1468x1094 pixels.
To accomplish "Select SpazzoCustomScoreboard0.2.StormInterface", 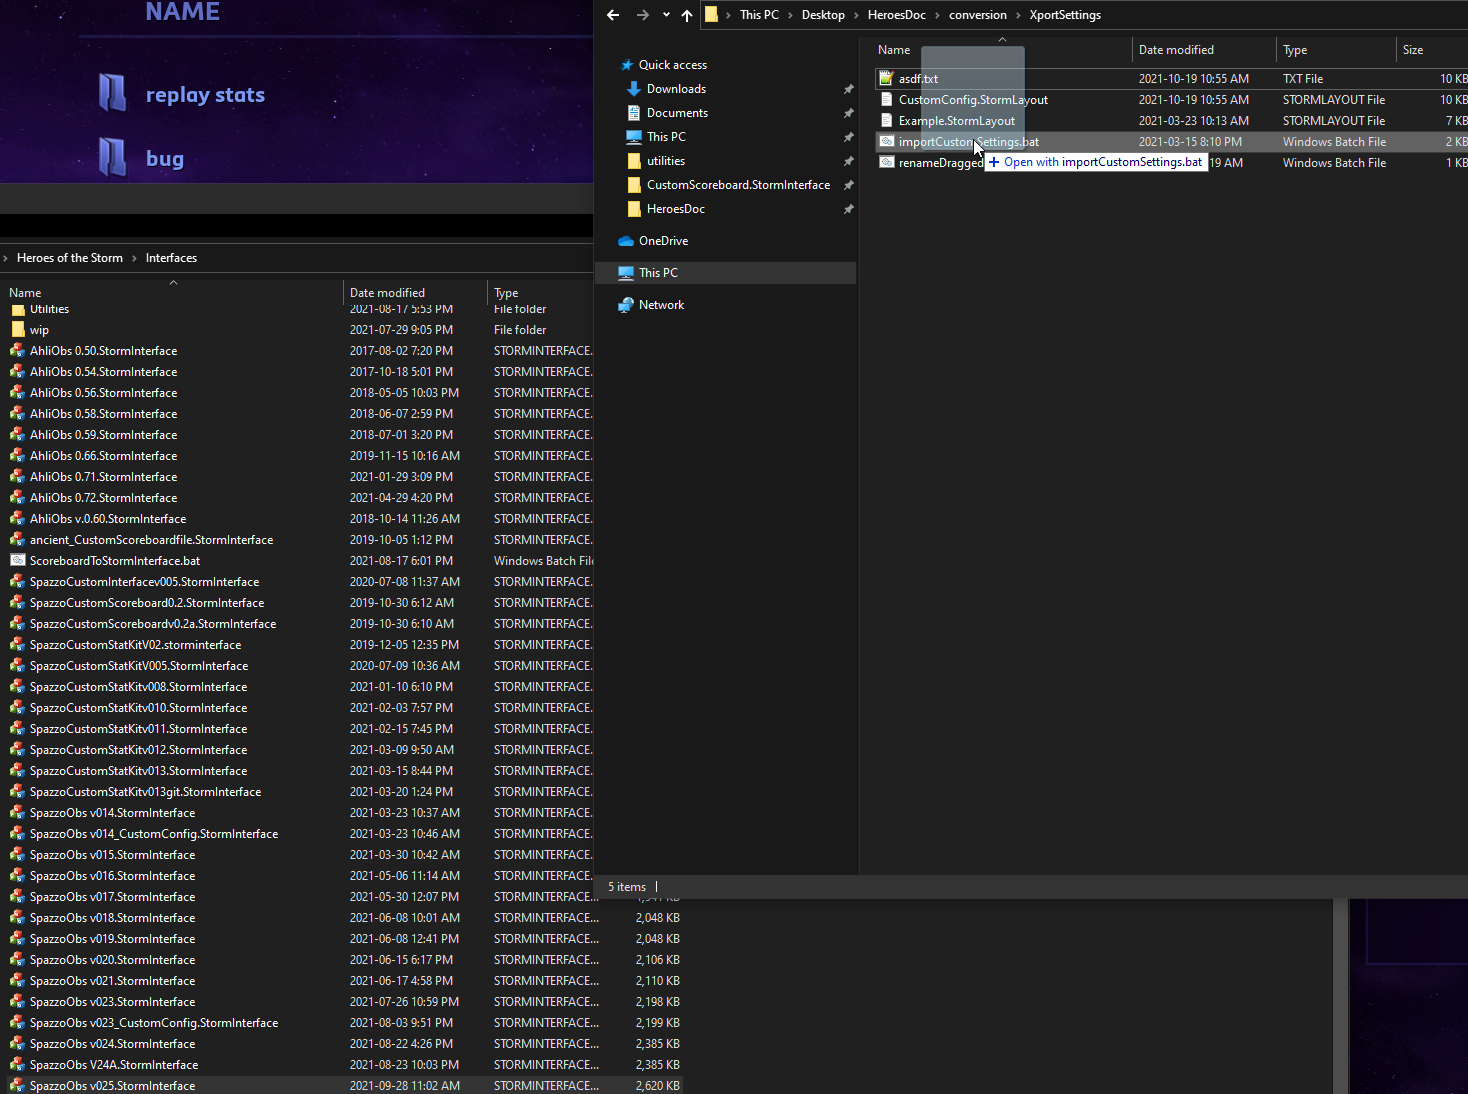I will pos(147,603).
